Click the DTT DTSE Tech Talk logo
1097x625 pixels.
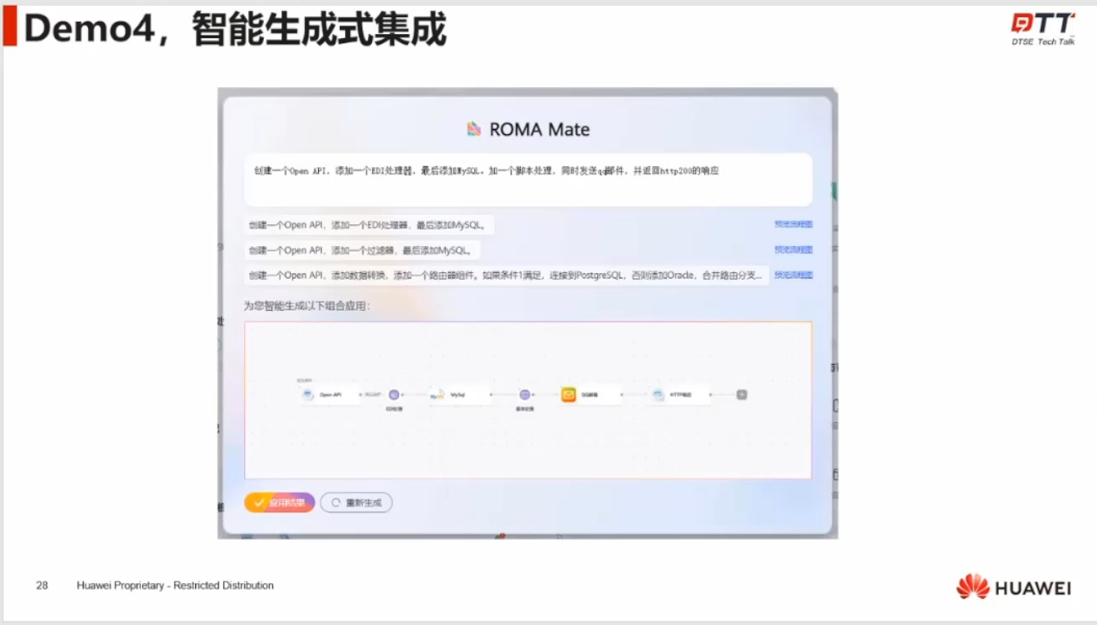tap(1042, 29)
